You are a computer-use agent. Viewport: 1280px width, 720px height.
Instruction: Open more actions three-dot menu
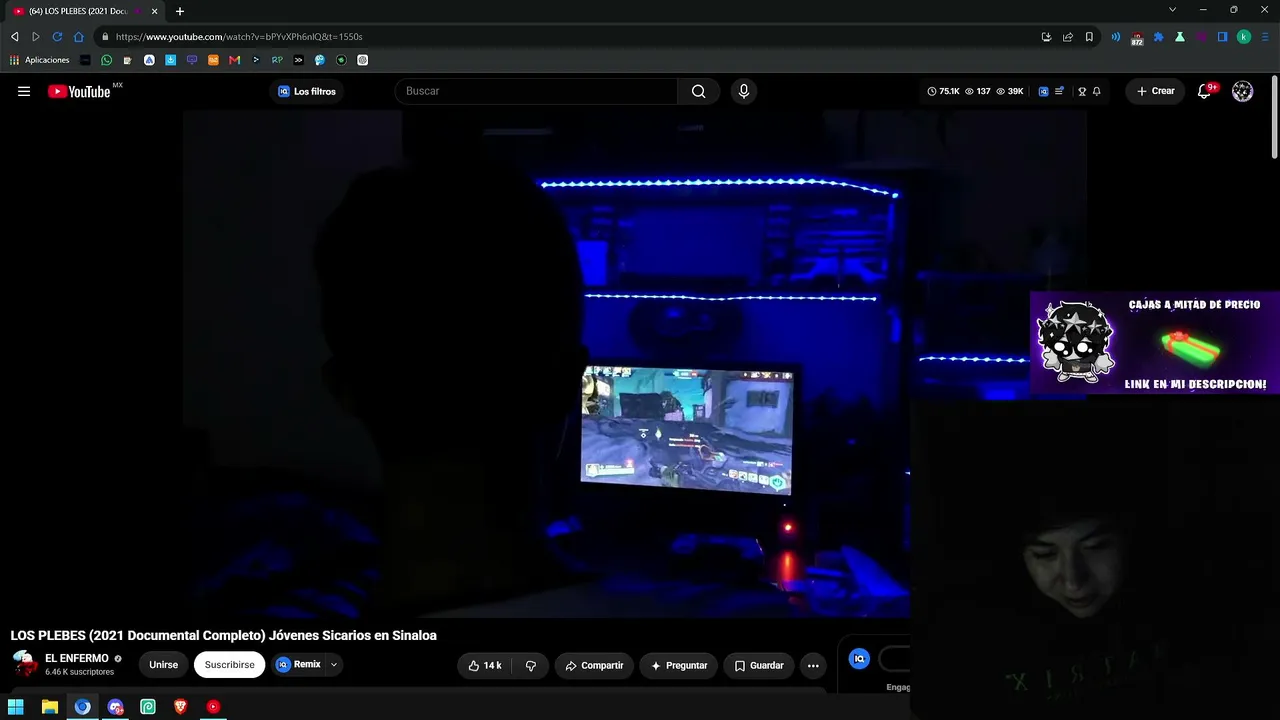[x=813, y=665]
